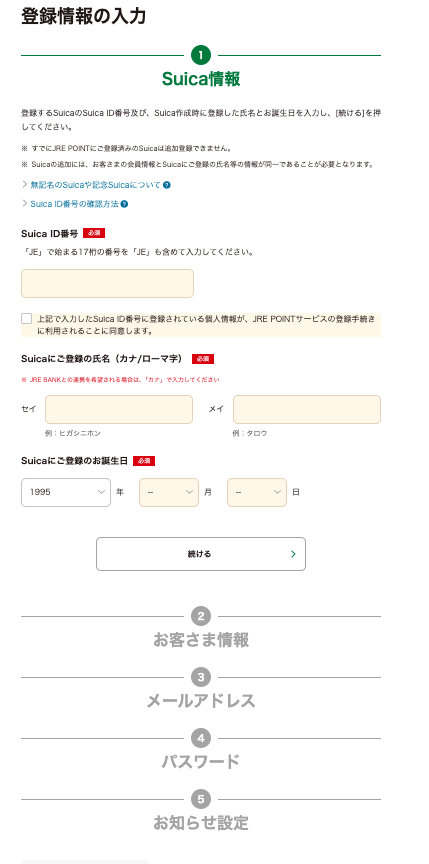Click the step 5 お知らせ設定 circle icon

(x=201, y=799)
